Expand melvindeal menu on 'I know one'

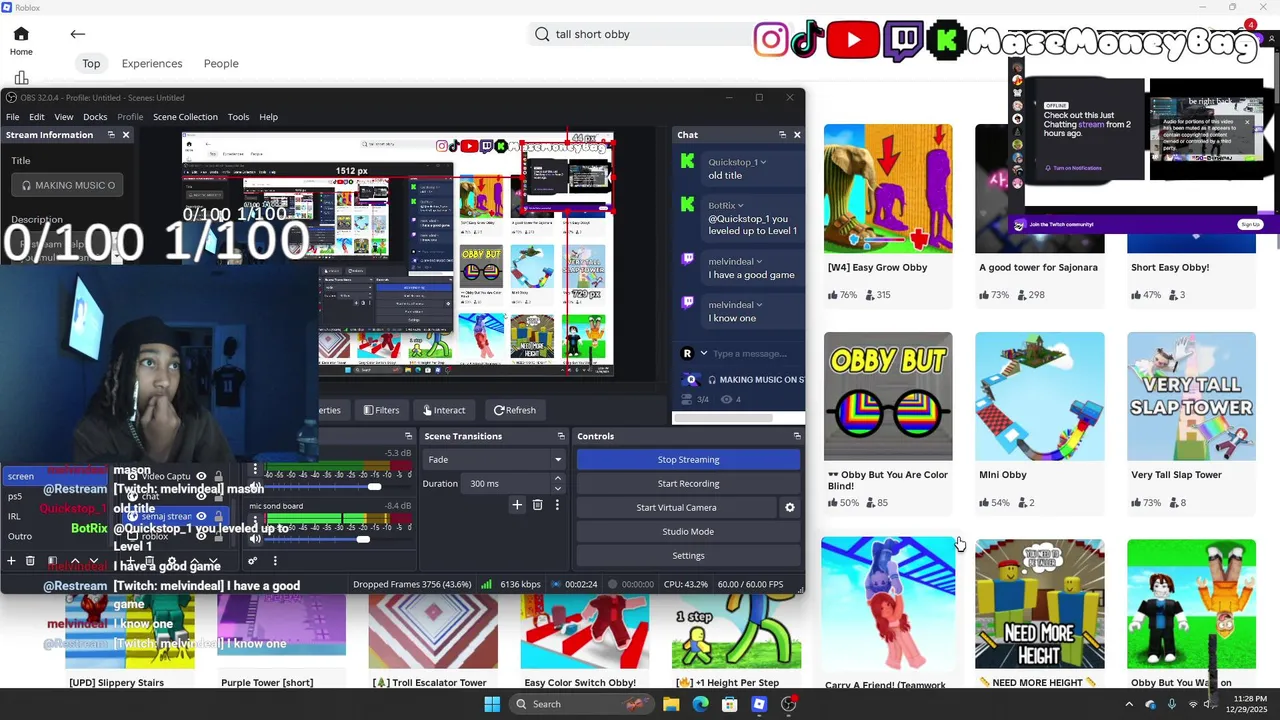point(759,305)
